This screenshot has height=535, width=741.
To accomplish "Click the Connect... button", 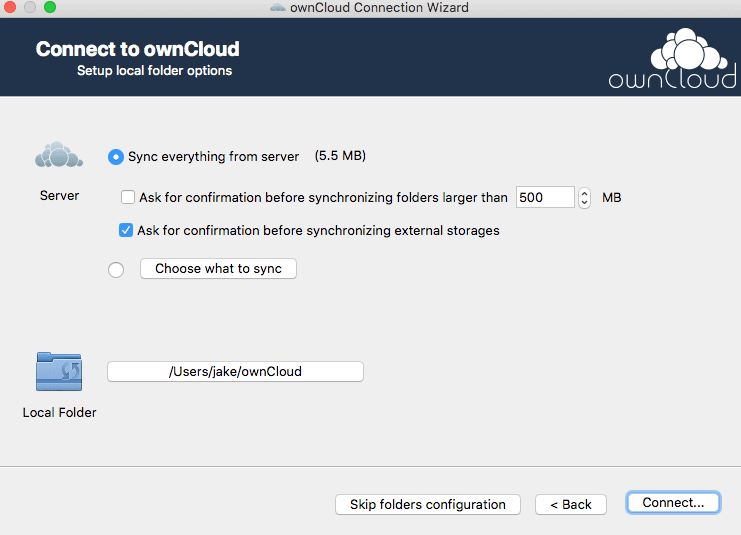I will 673,502.
